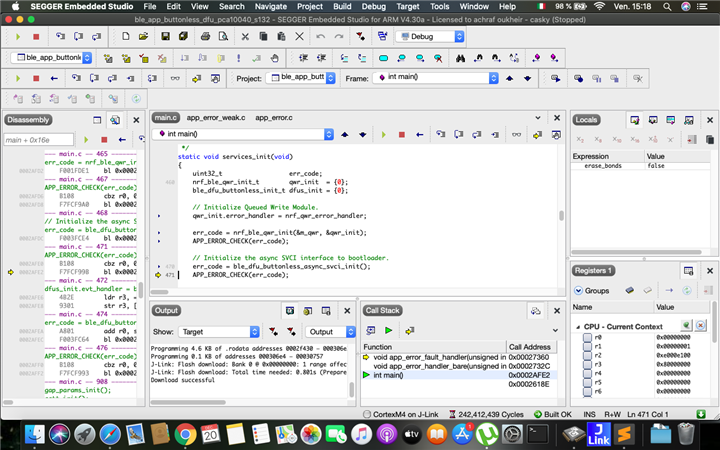Move down one frame with the down arrow

[527, 79]
